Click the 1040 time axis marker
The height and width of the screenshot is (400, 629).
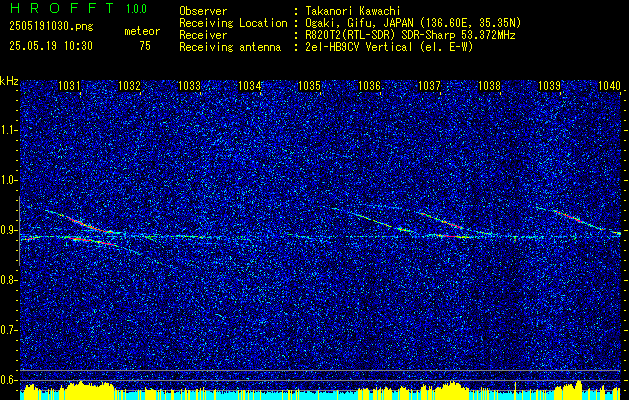(x=609, y=86)
